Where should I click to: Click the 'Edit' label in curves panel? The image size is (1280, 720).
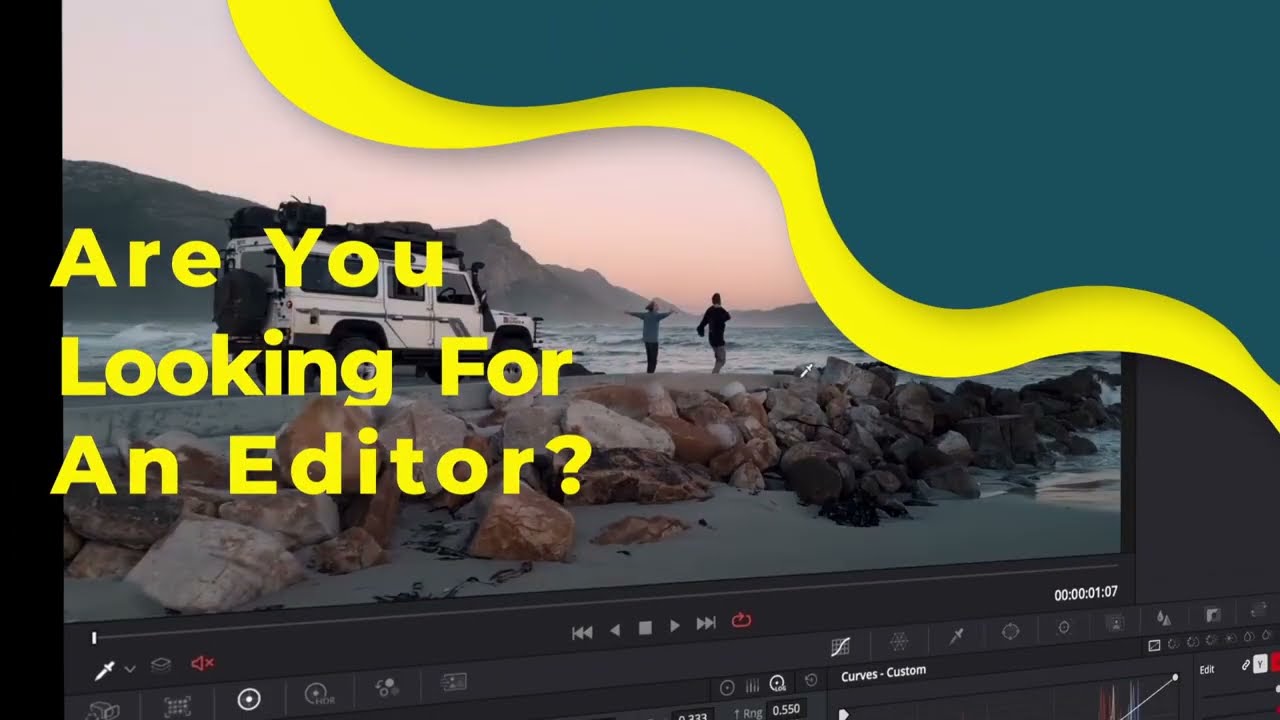pyautogui.click(x=1207, y=669)
